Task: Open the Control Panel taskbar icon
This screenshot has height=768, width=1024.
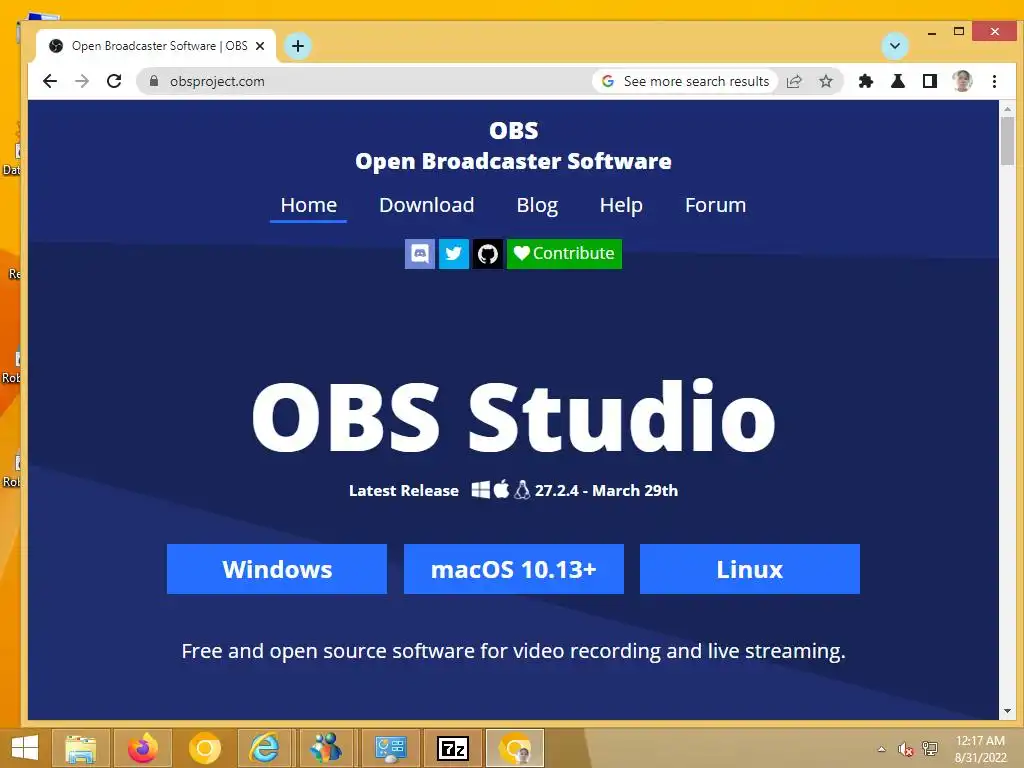Action: click(390, 748)
